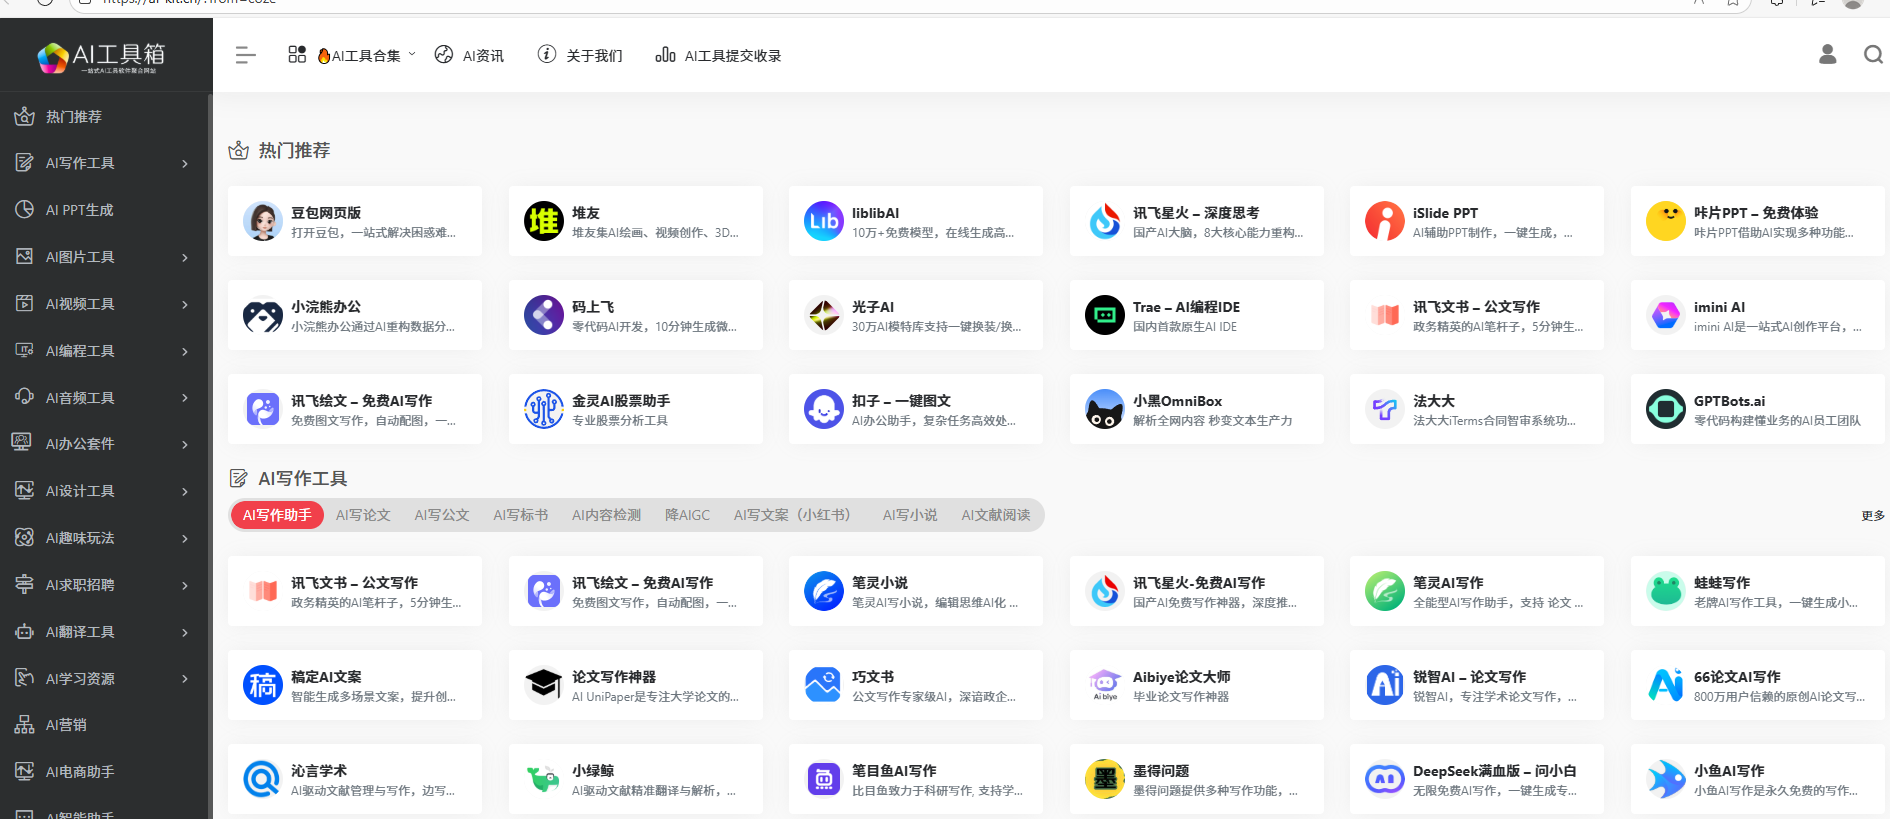The image size is (1890, 819).
Task: Open the Aibiye论文大师 card
Action: tap(1197, 685)
